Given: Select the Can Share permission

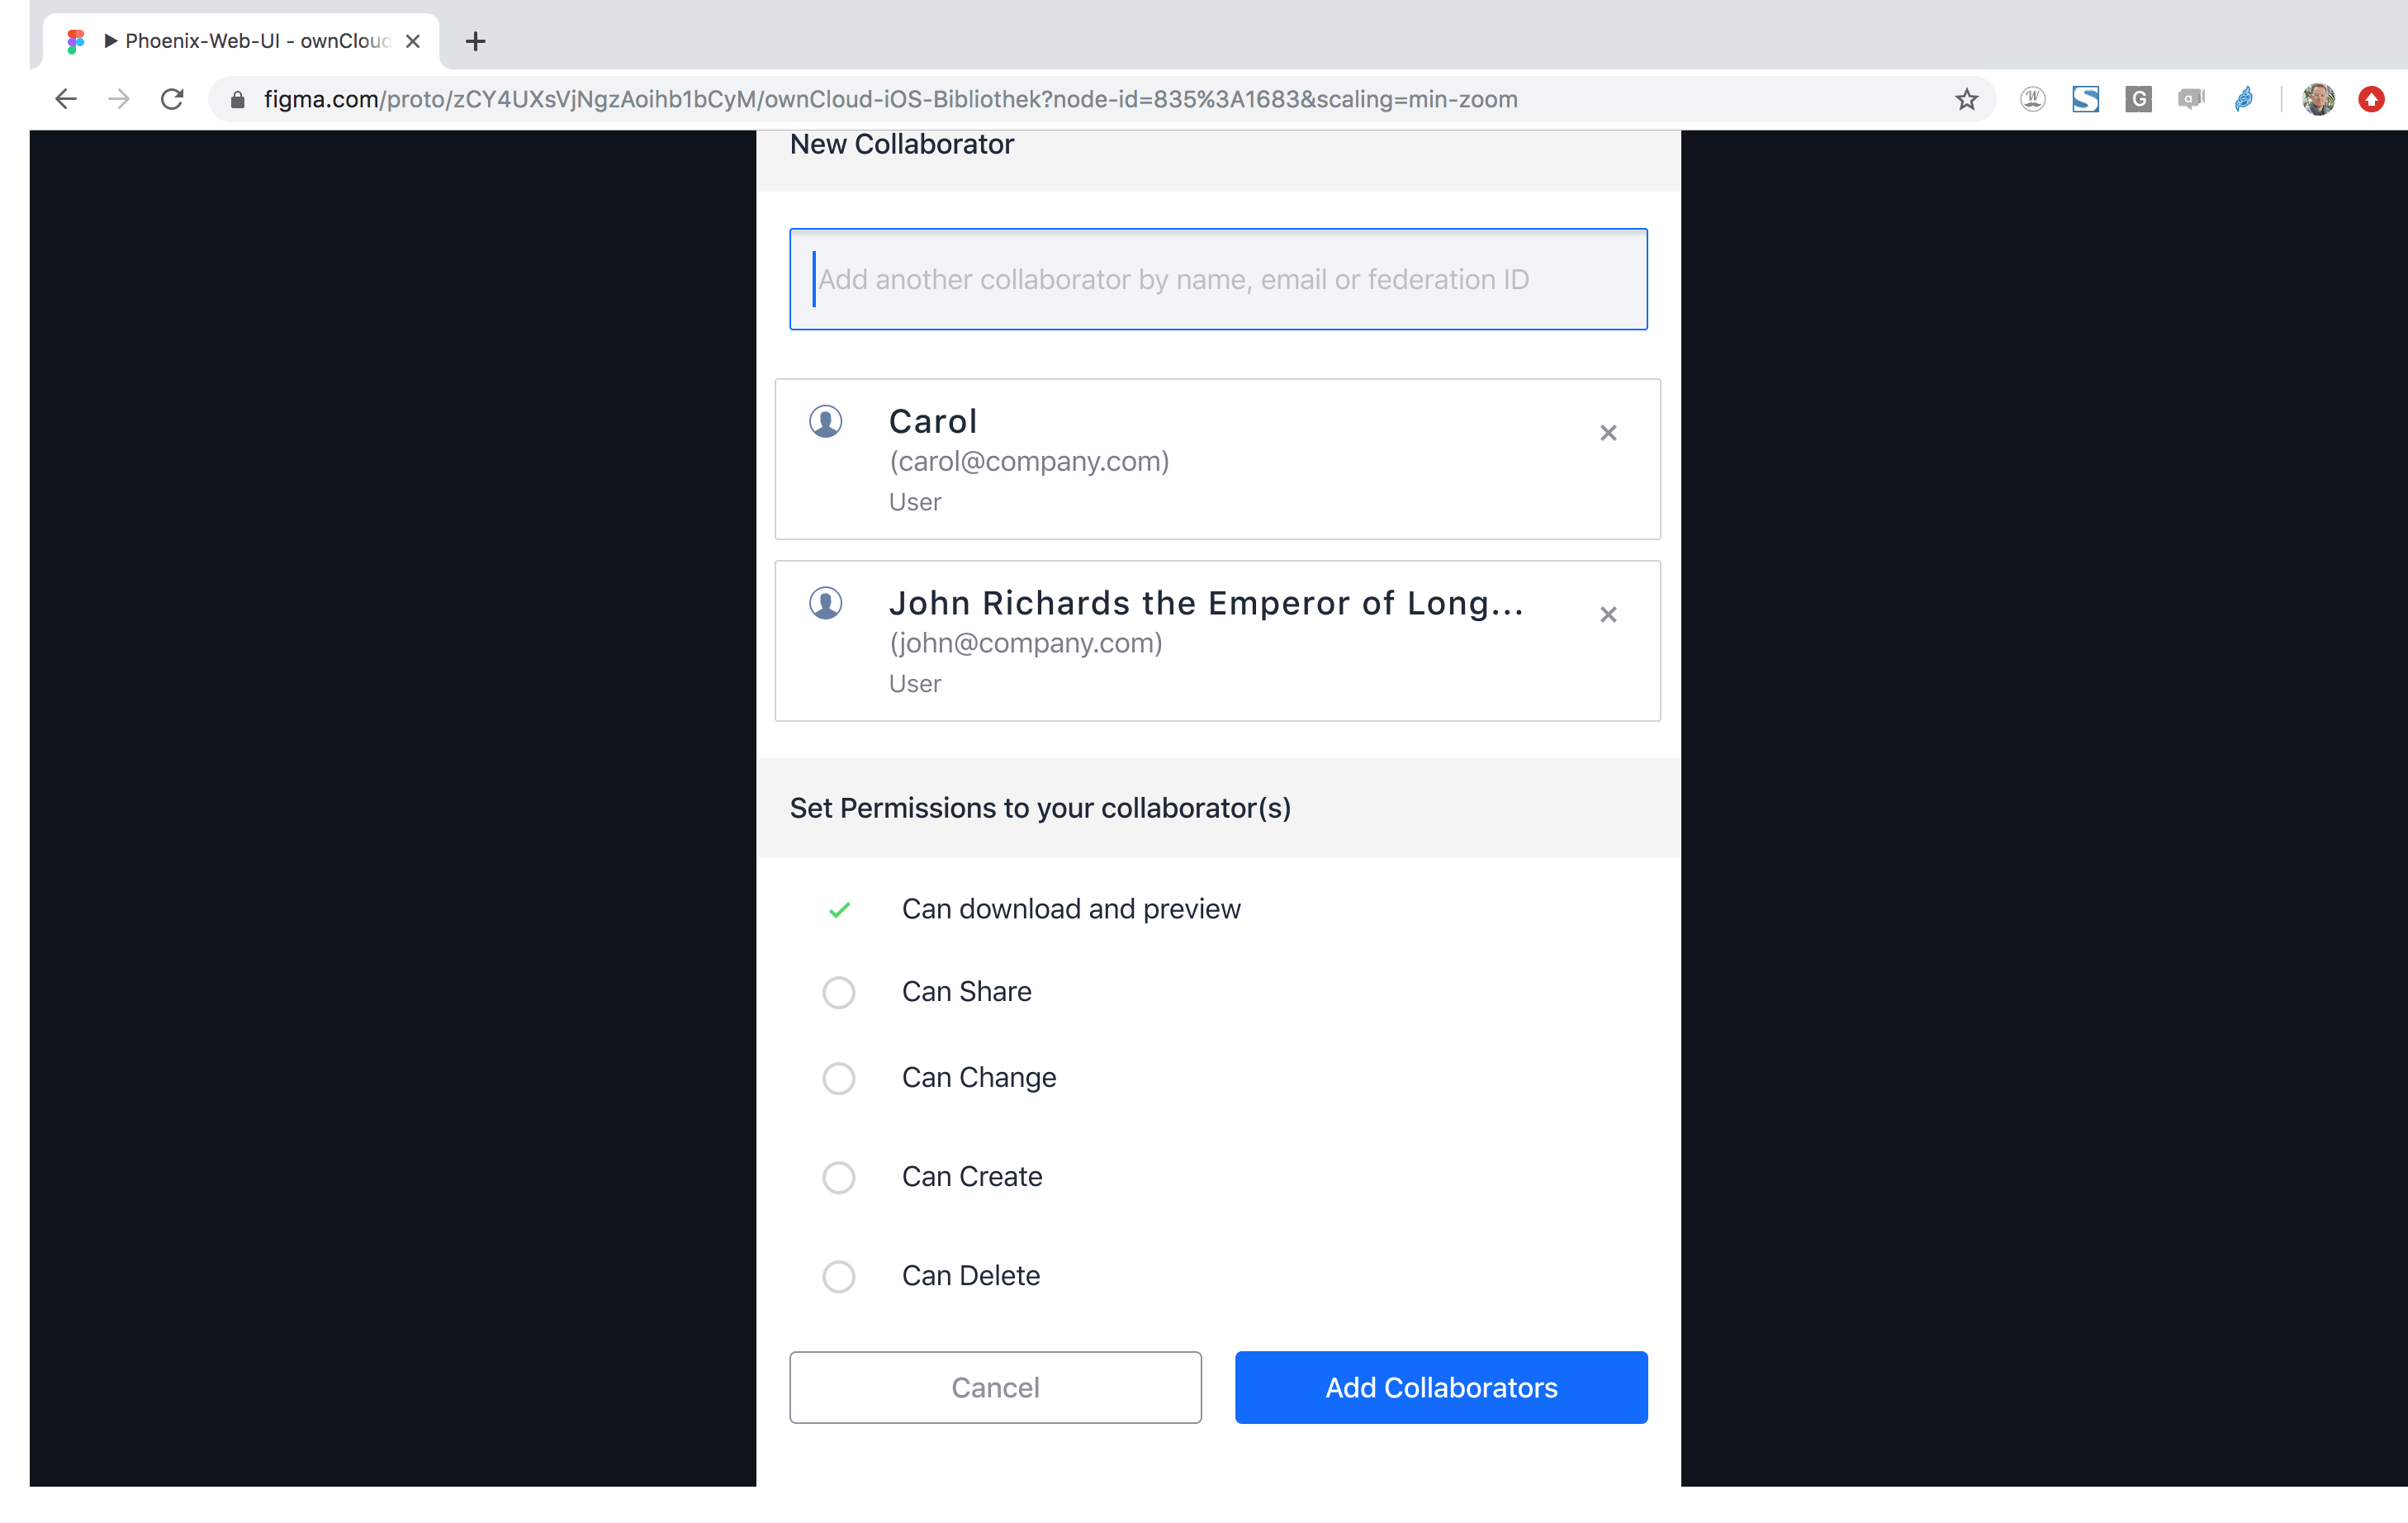Looking at the screenshot, I should click(x=838, y=992).
